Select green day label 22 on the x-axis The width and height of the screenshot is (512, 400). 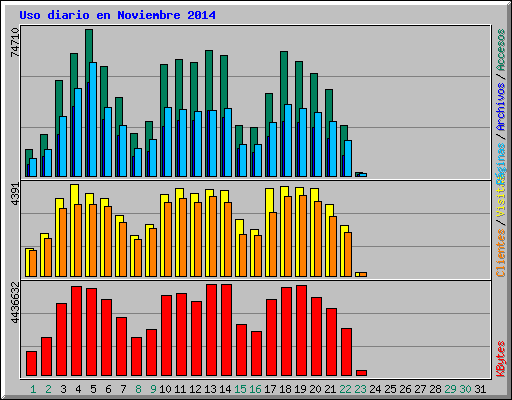[345, 389]
